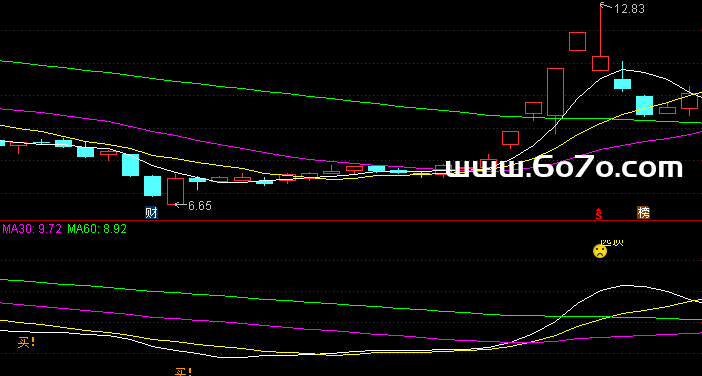
Task: Open the brown 榜 ranking marker icon
Action: click(643, 213)
